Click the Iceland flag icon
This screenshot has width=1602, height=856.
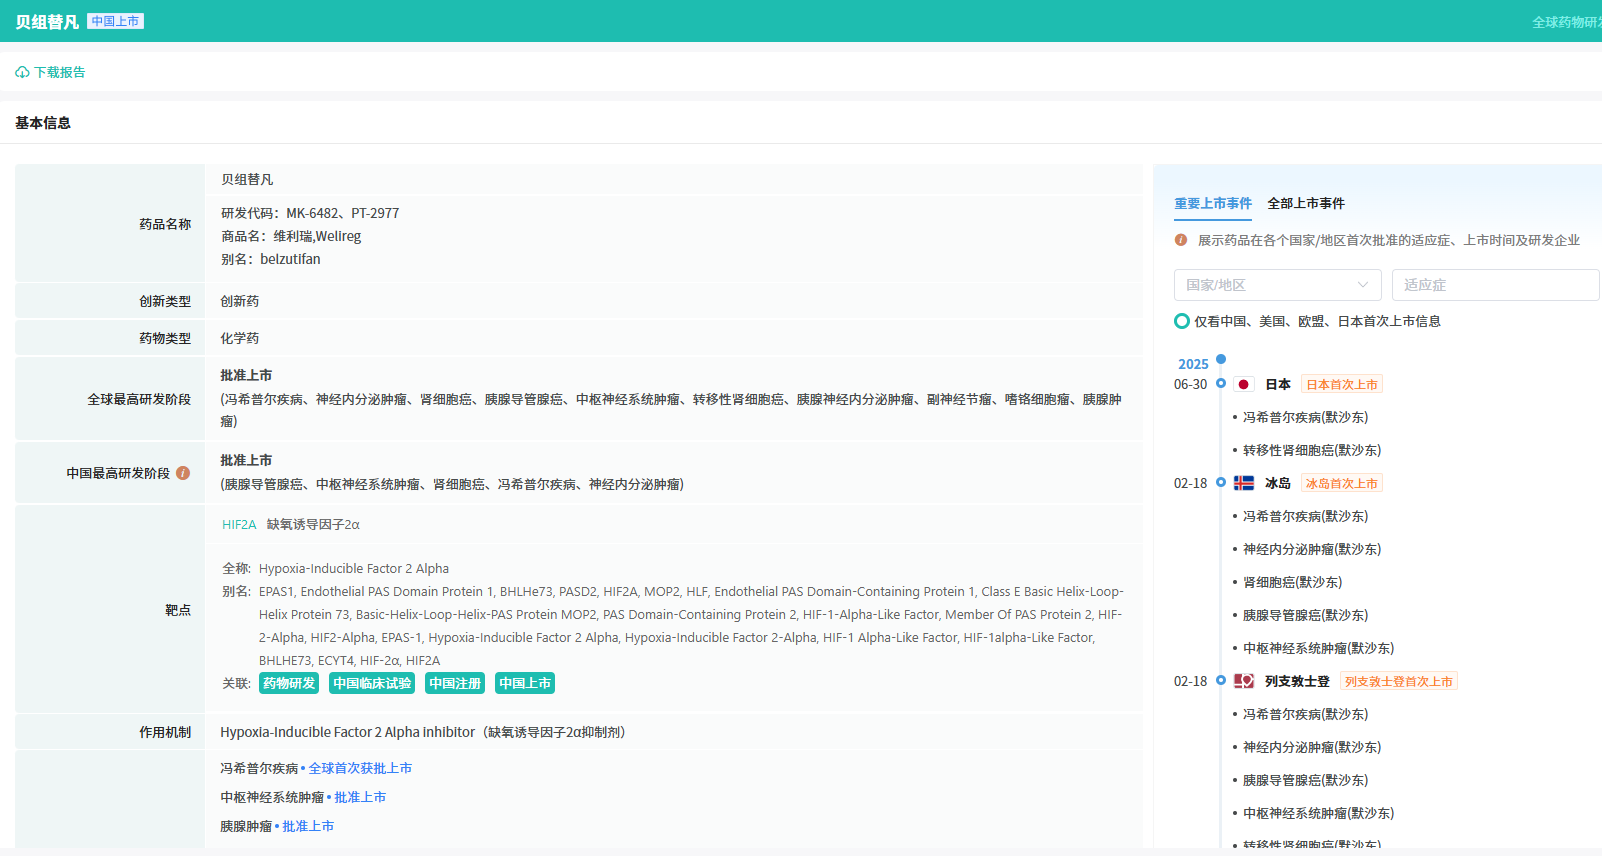(x=1243, y=484)
